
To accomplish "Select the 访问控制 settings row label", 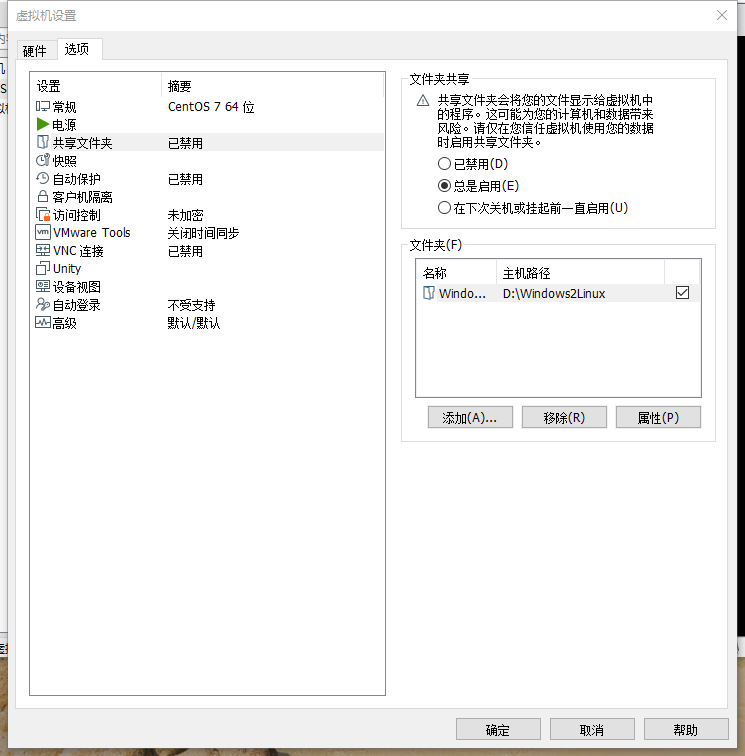I will point(77,215).
